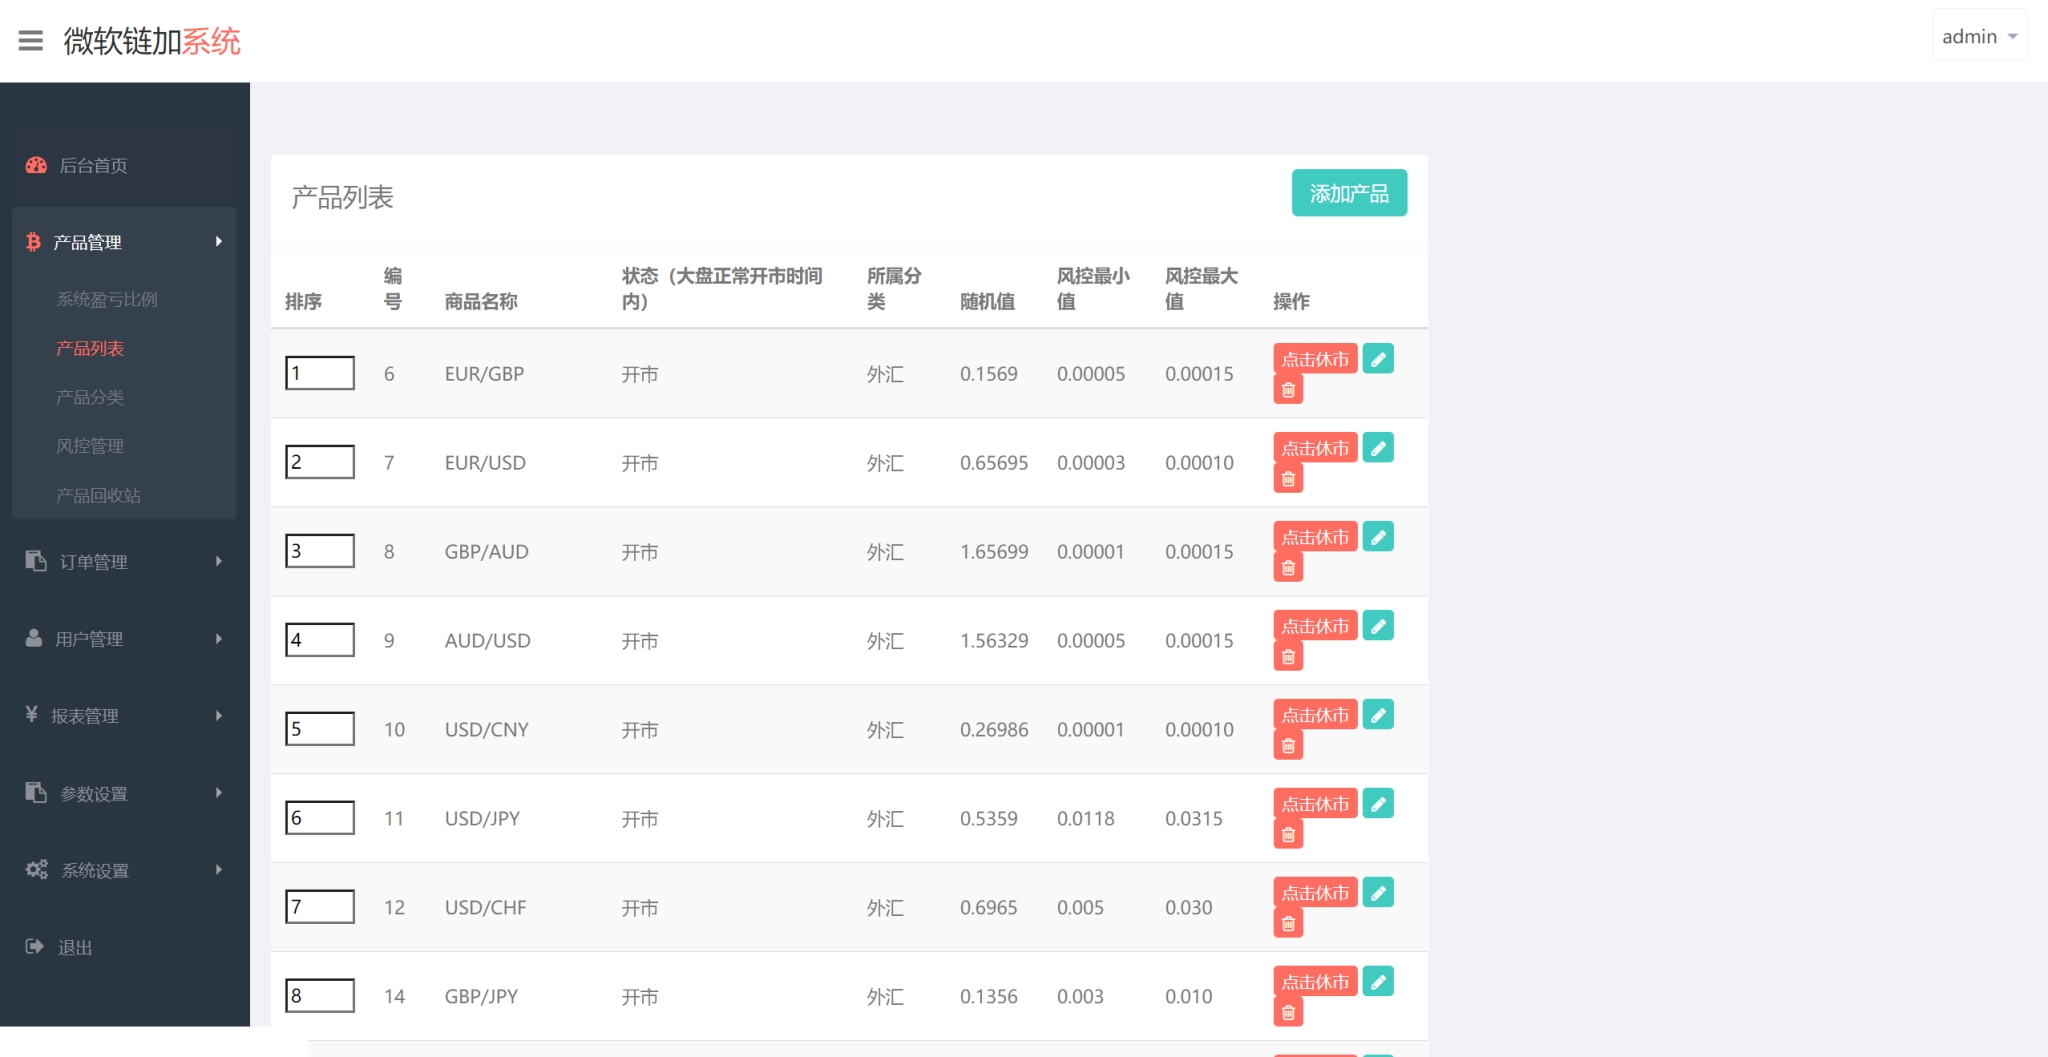2048x1057 pixels.
Task: Switch USD/JPY to closed with 点击休市
Action: pyautogui.click(x=1315, y=804)
